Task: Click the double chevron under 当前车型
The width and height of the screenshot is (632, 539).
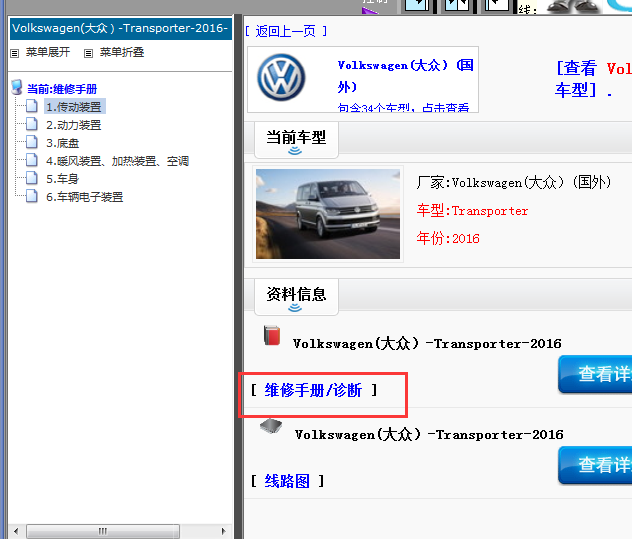Action: (295, 151)
